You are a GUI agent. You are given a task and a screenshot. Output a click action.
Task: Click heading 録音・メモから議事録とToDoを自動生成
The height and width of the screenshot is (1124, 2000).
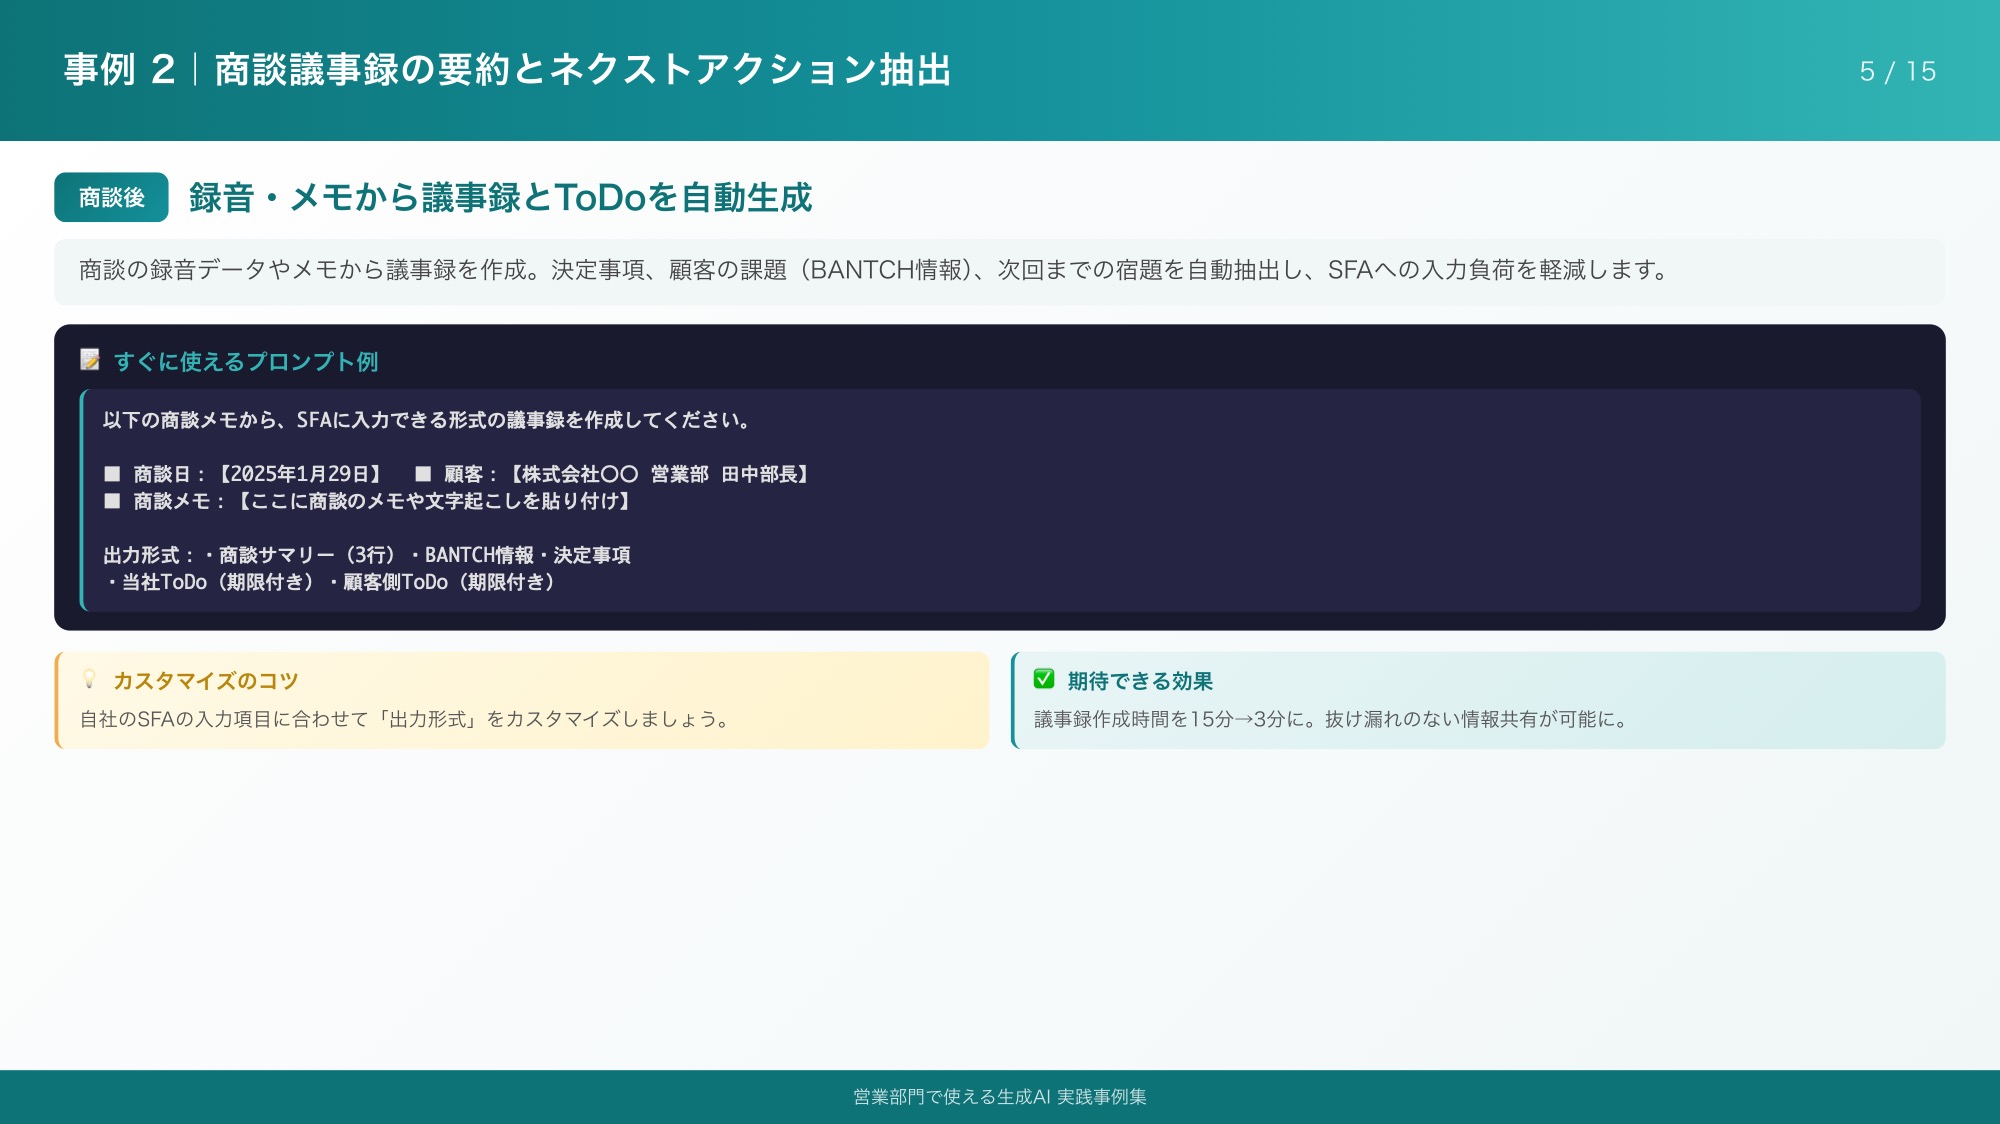(x=500, y=197)
